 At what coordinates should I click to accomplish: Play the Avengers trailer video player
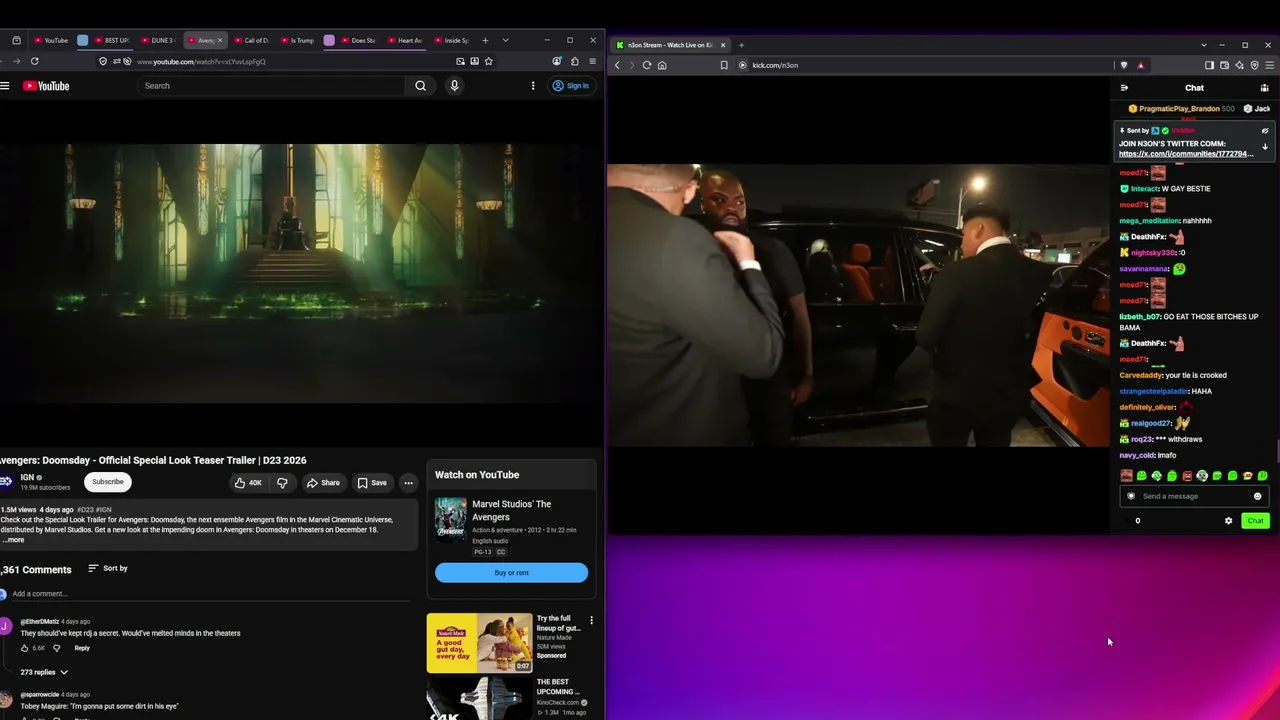click(x=300, y=273)
